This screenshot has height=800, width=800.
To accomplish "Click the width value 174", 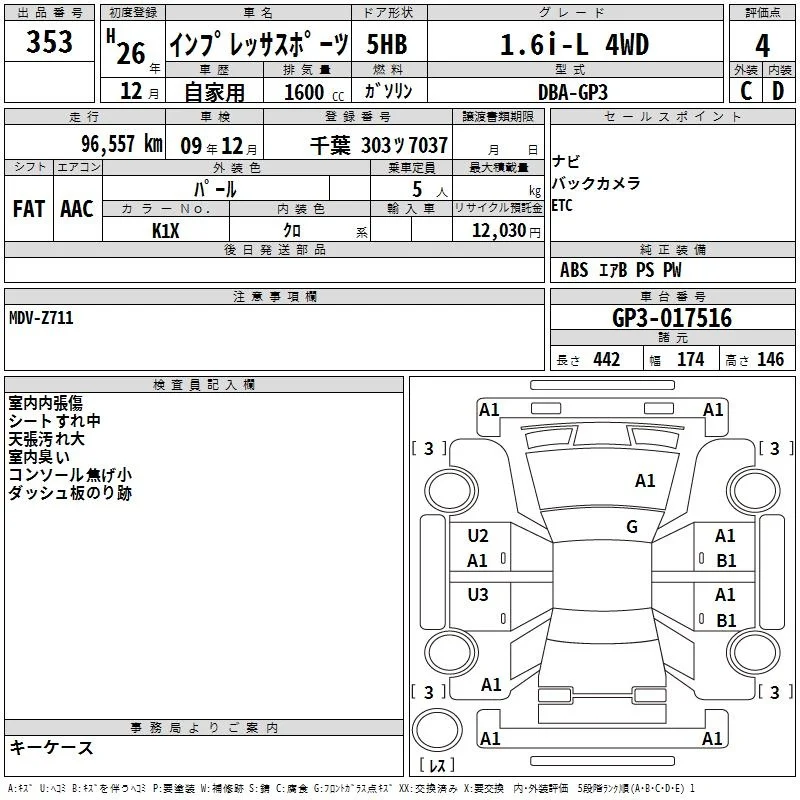I will tap(691, 360).
